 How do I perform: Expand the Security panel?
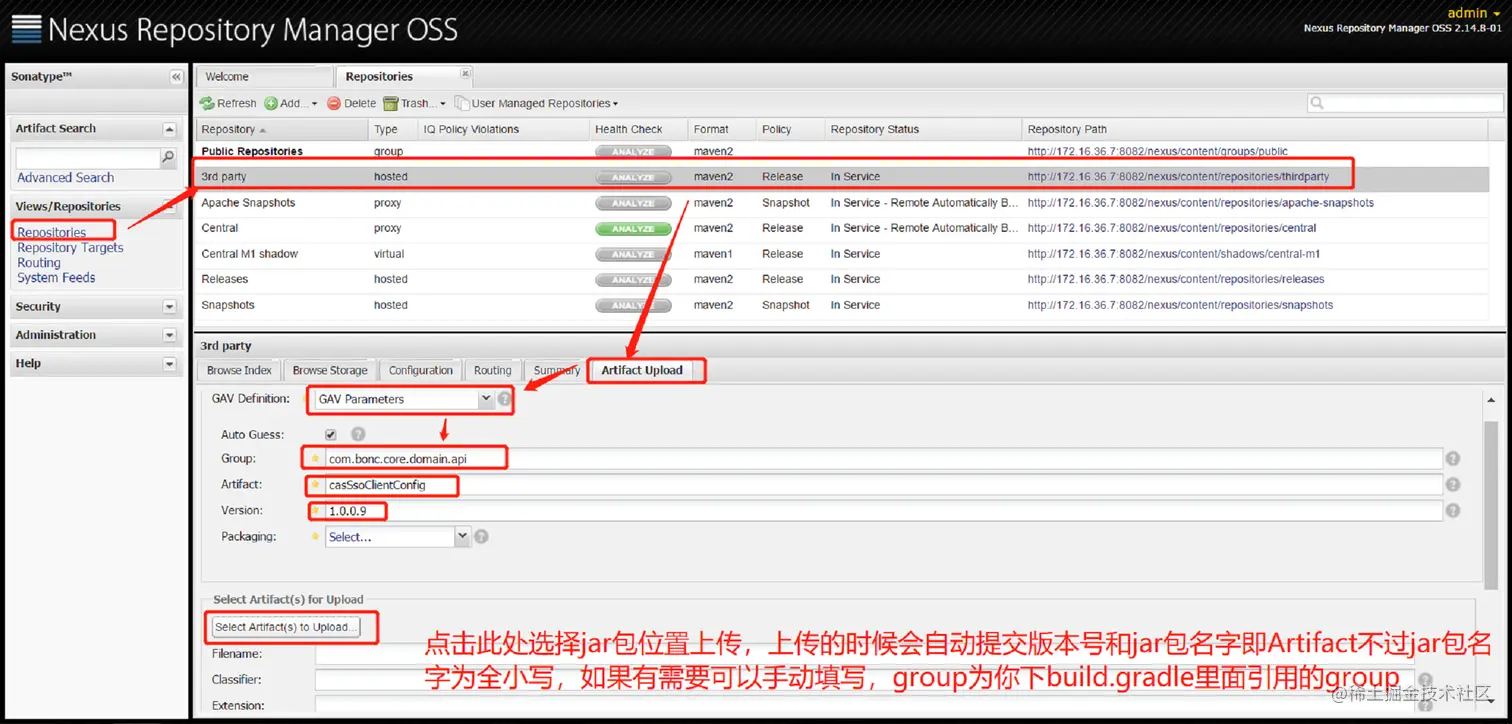pyautogui.click(x=168, y=306)
